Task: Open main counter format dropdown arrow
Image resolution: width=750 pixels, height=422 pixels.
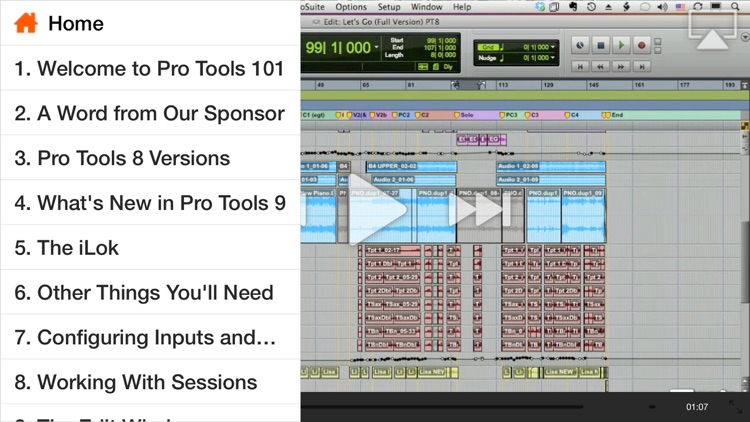Action: pos(376,47)
